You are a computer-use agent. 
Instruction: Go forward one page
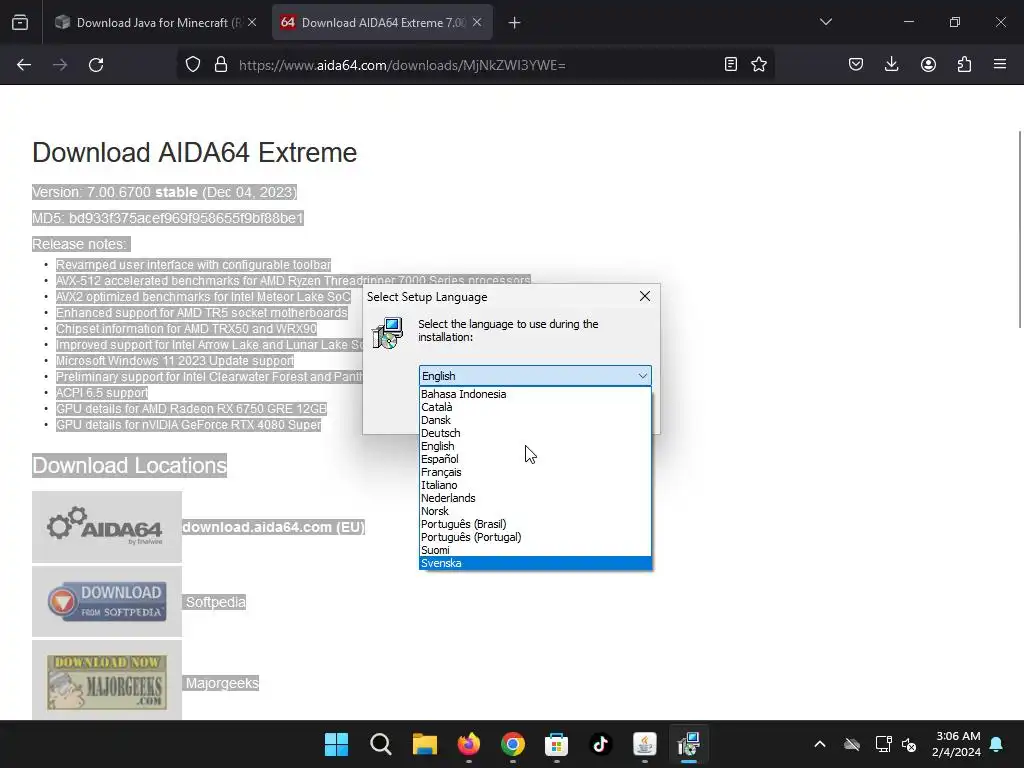[60, 65]
